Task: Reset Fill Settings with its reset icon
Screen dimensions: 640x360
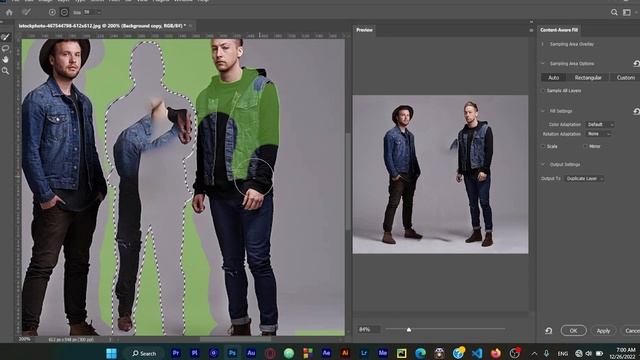Action: click(636, 111)
